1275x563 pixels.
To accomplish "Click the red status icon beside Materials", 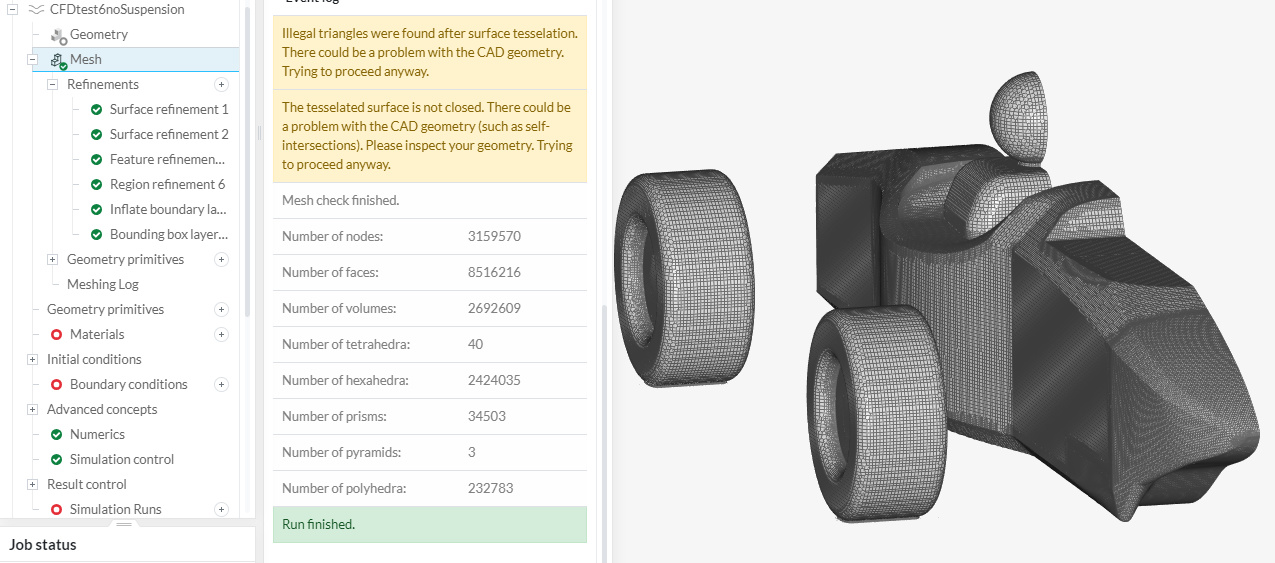I will [x=57, y=335].
